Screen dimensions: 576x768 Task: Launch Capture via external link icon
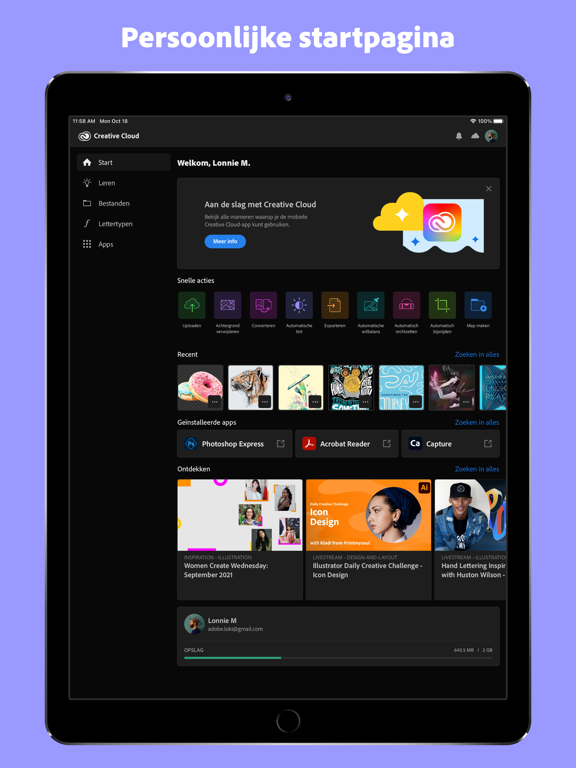488,443
